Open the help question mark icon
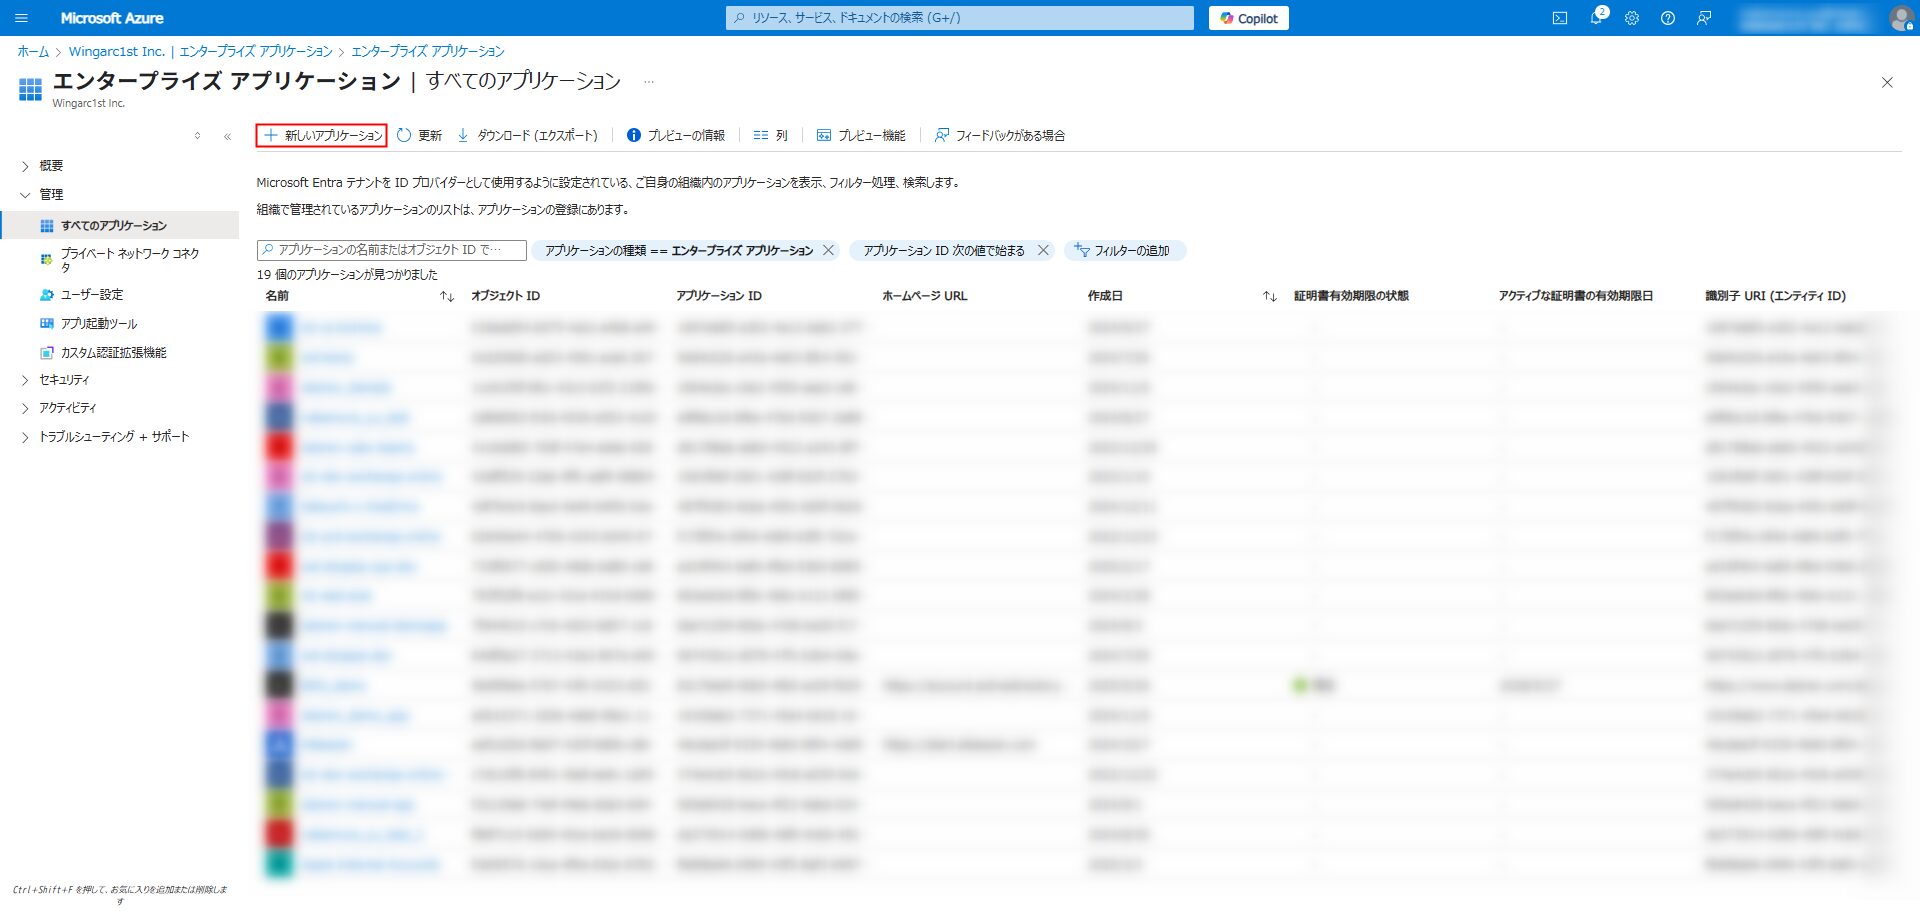 tap(1668, 18)
